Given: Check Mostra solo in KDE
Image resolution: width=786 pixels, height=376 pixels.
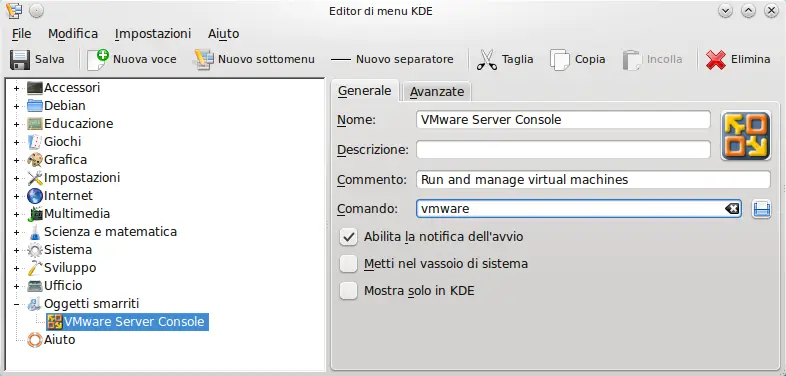Looking at the screenshot, I should pos(348,291).
